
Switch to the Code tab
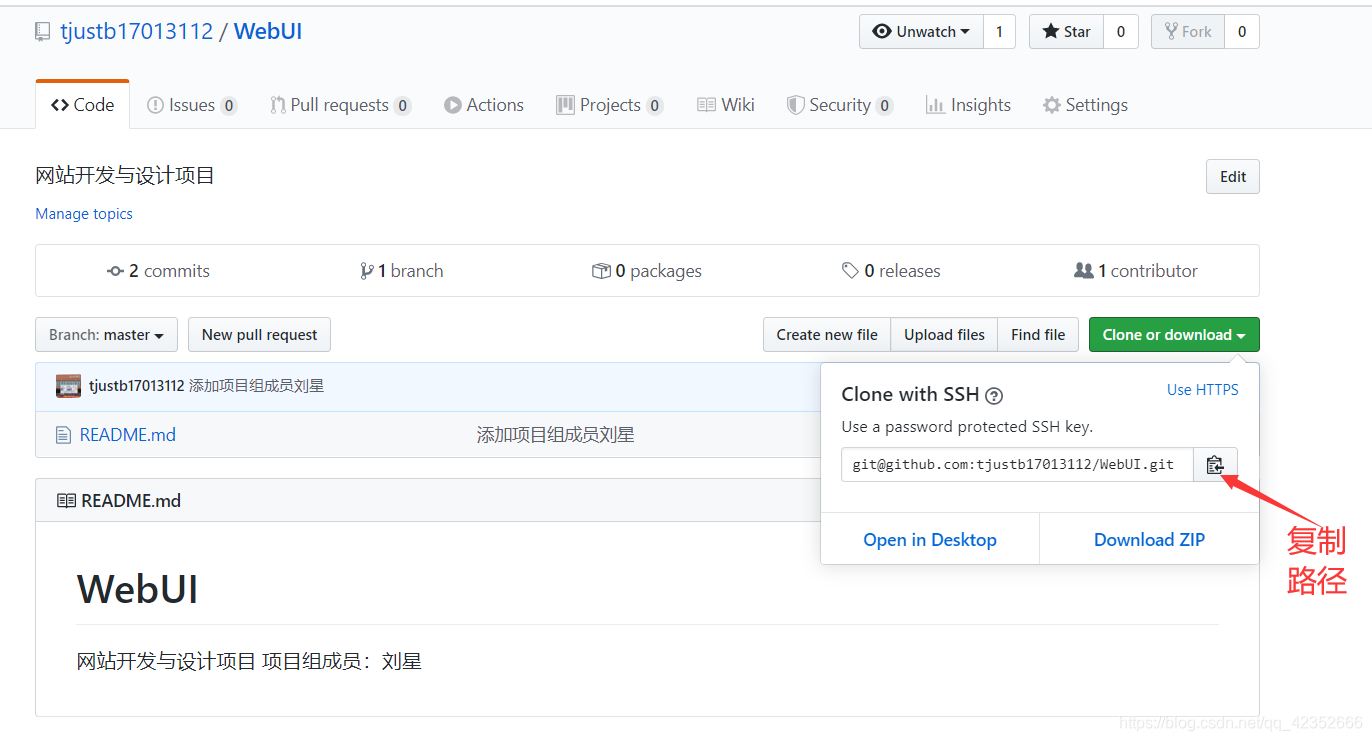(x=83, y=105)
